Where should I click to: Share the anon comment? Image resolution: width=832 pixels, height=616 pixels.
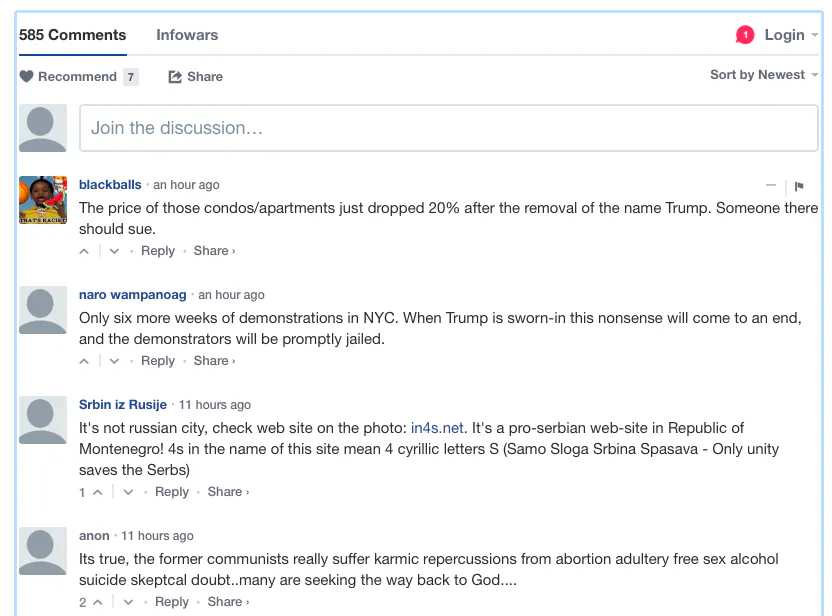(x=226, y=602)
